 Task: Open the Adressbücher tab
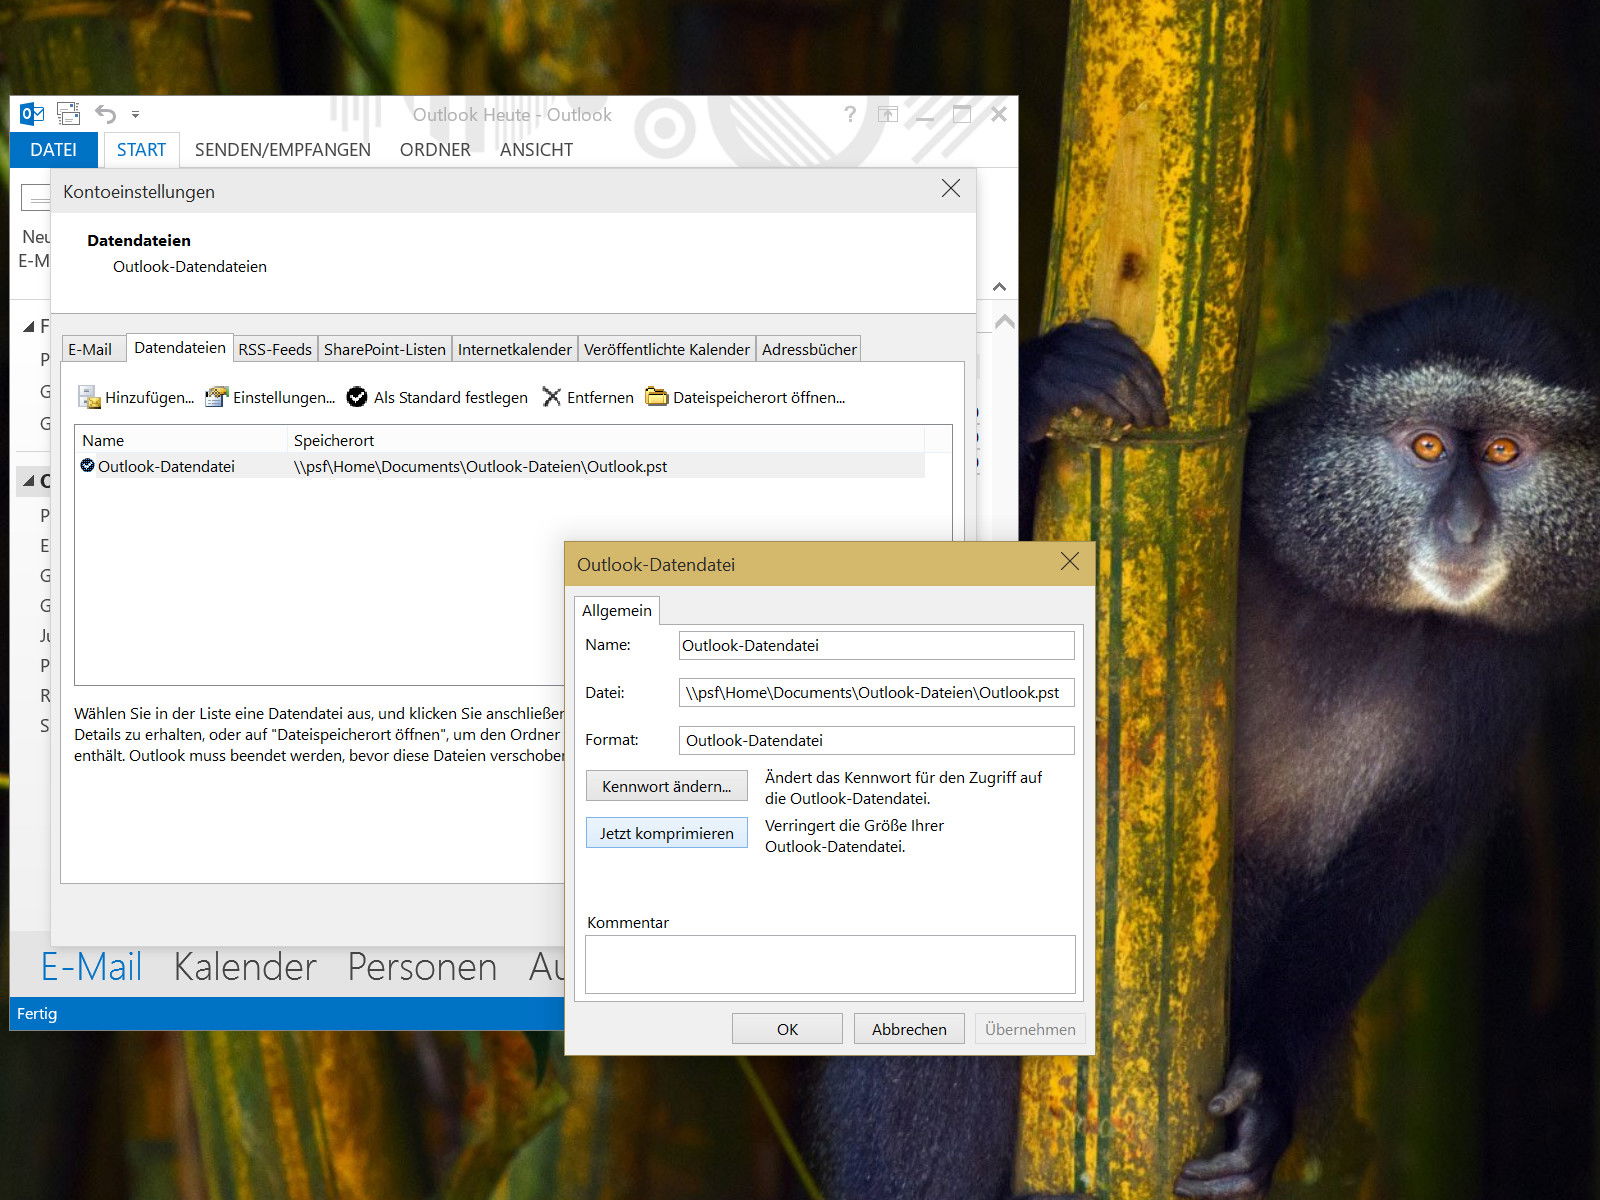809,349
